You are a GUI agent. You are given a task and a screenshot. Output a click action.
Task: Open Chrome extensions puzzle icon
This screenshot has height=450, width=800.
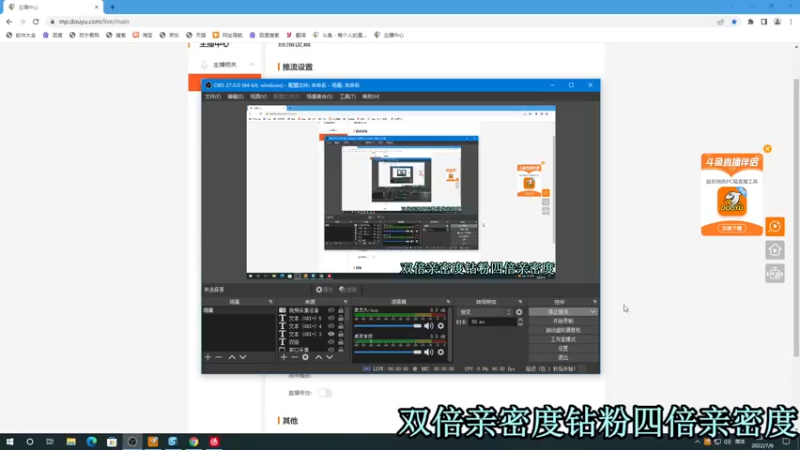tap(751, 21)
